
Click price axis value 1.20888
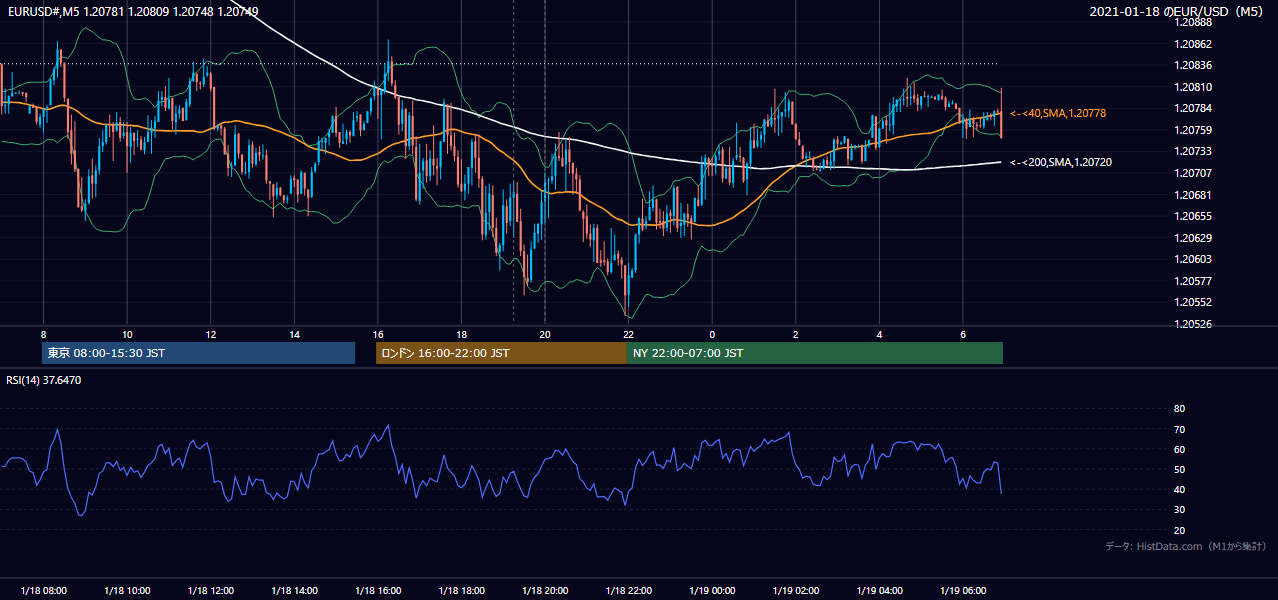[1193, 22]
